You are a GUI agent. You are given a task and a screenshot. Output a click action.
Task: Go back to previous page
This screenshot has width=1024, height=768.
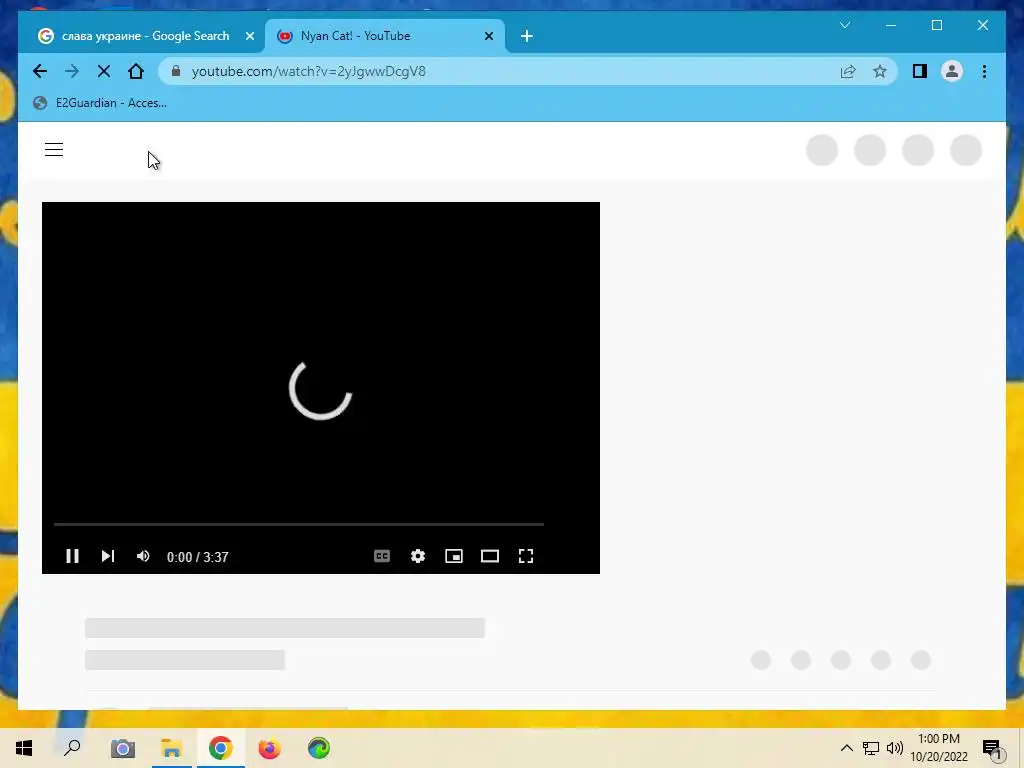pos(40,71)
